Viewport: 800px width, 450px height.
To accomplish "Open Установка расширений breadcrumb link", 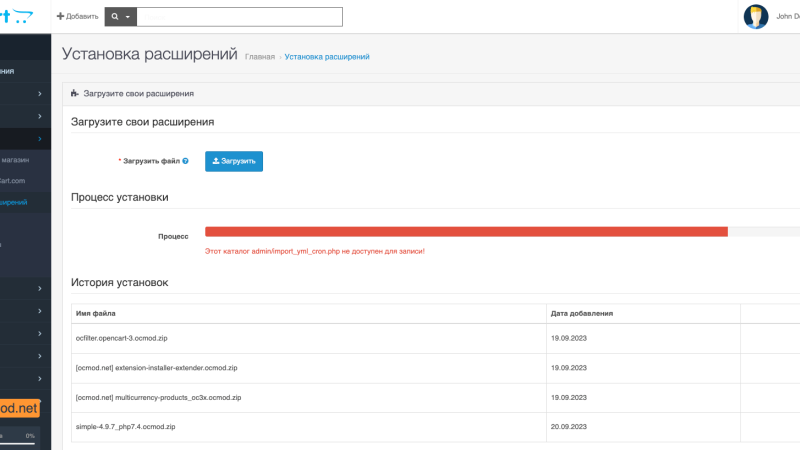I will tap(327, 57).
